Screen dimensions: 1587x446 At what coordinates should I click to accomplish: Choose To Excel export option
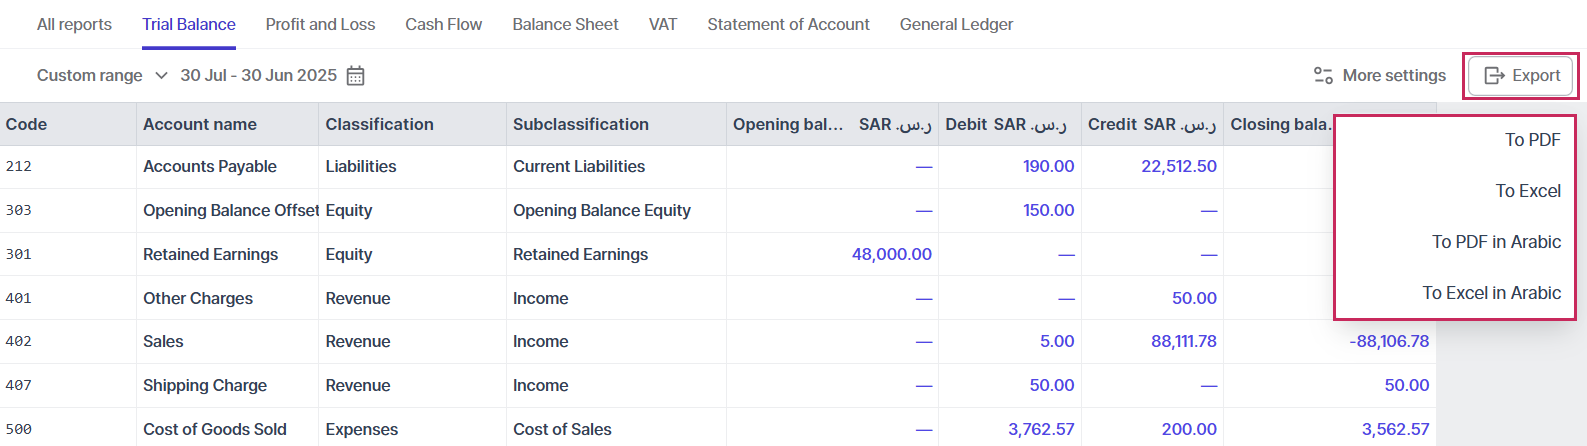pyautogui.click(x=1527, y=191)
